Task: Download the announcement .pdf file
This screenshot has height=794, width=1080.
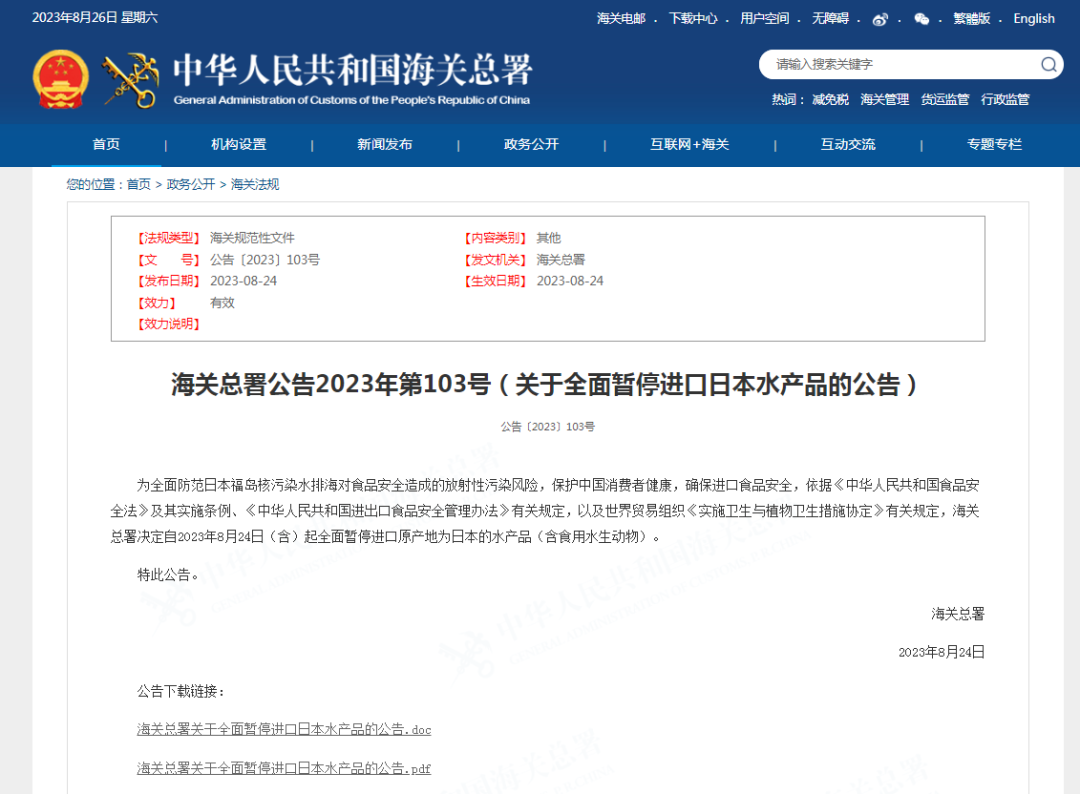Action: click(284, 768)
